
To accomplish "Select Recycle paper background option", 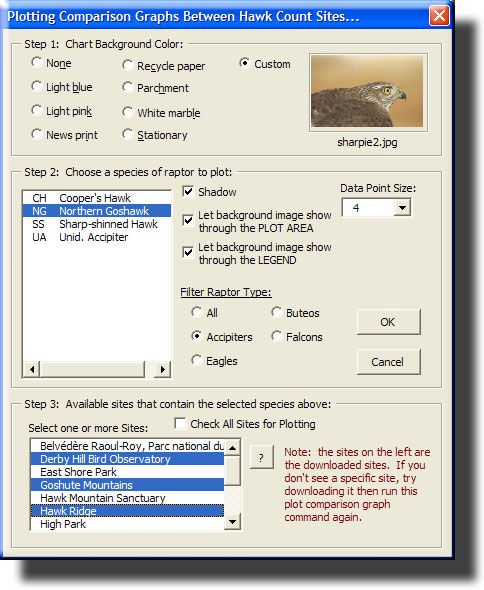I will 128,65.
